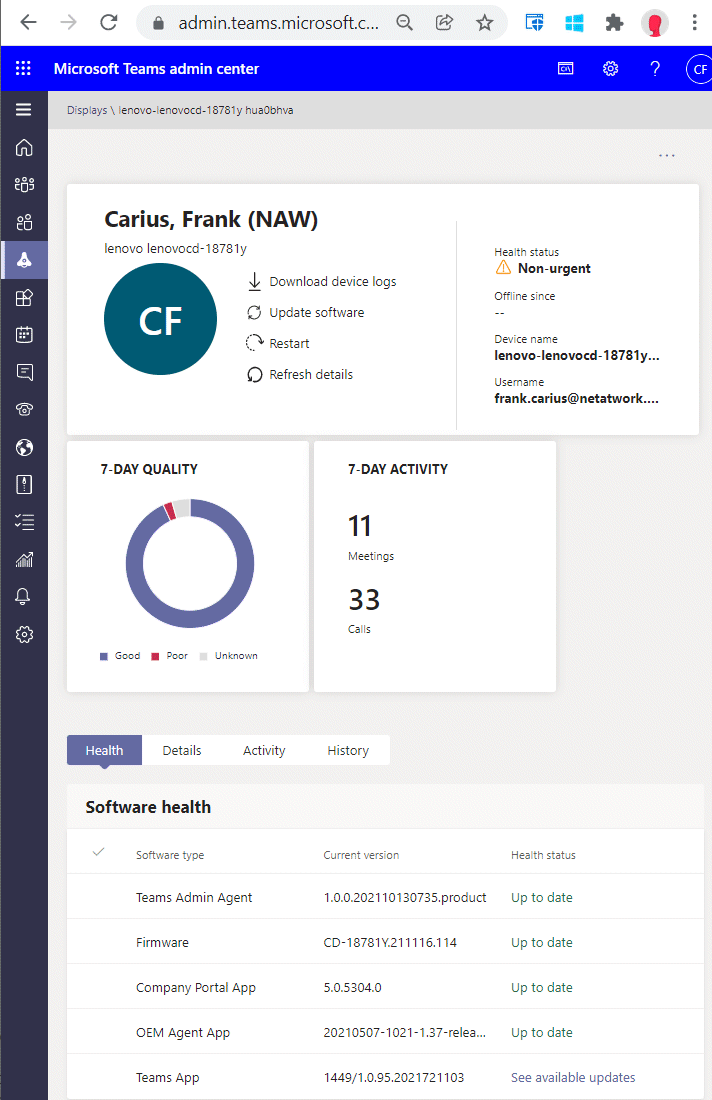Open the app launcher waffle icon
The image size is (712, 1100).
23,68
